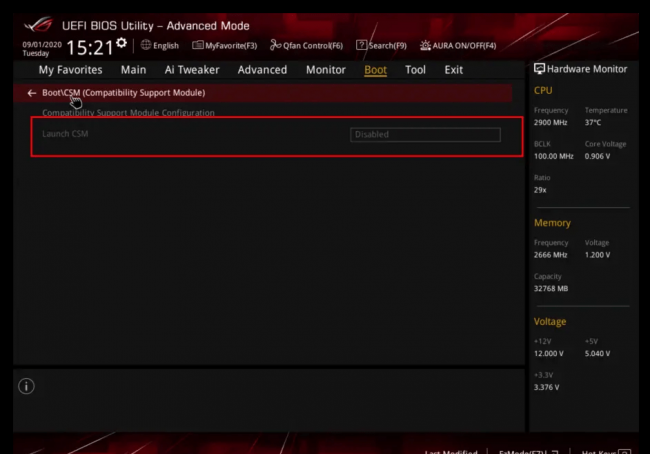
Task: Click the CPU section heading
Action: pyautogui.click(x=543, y=90)
